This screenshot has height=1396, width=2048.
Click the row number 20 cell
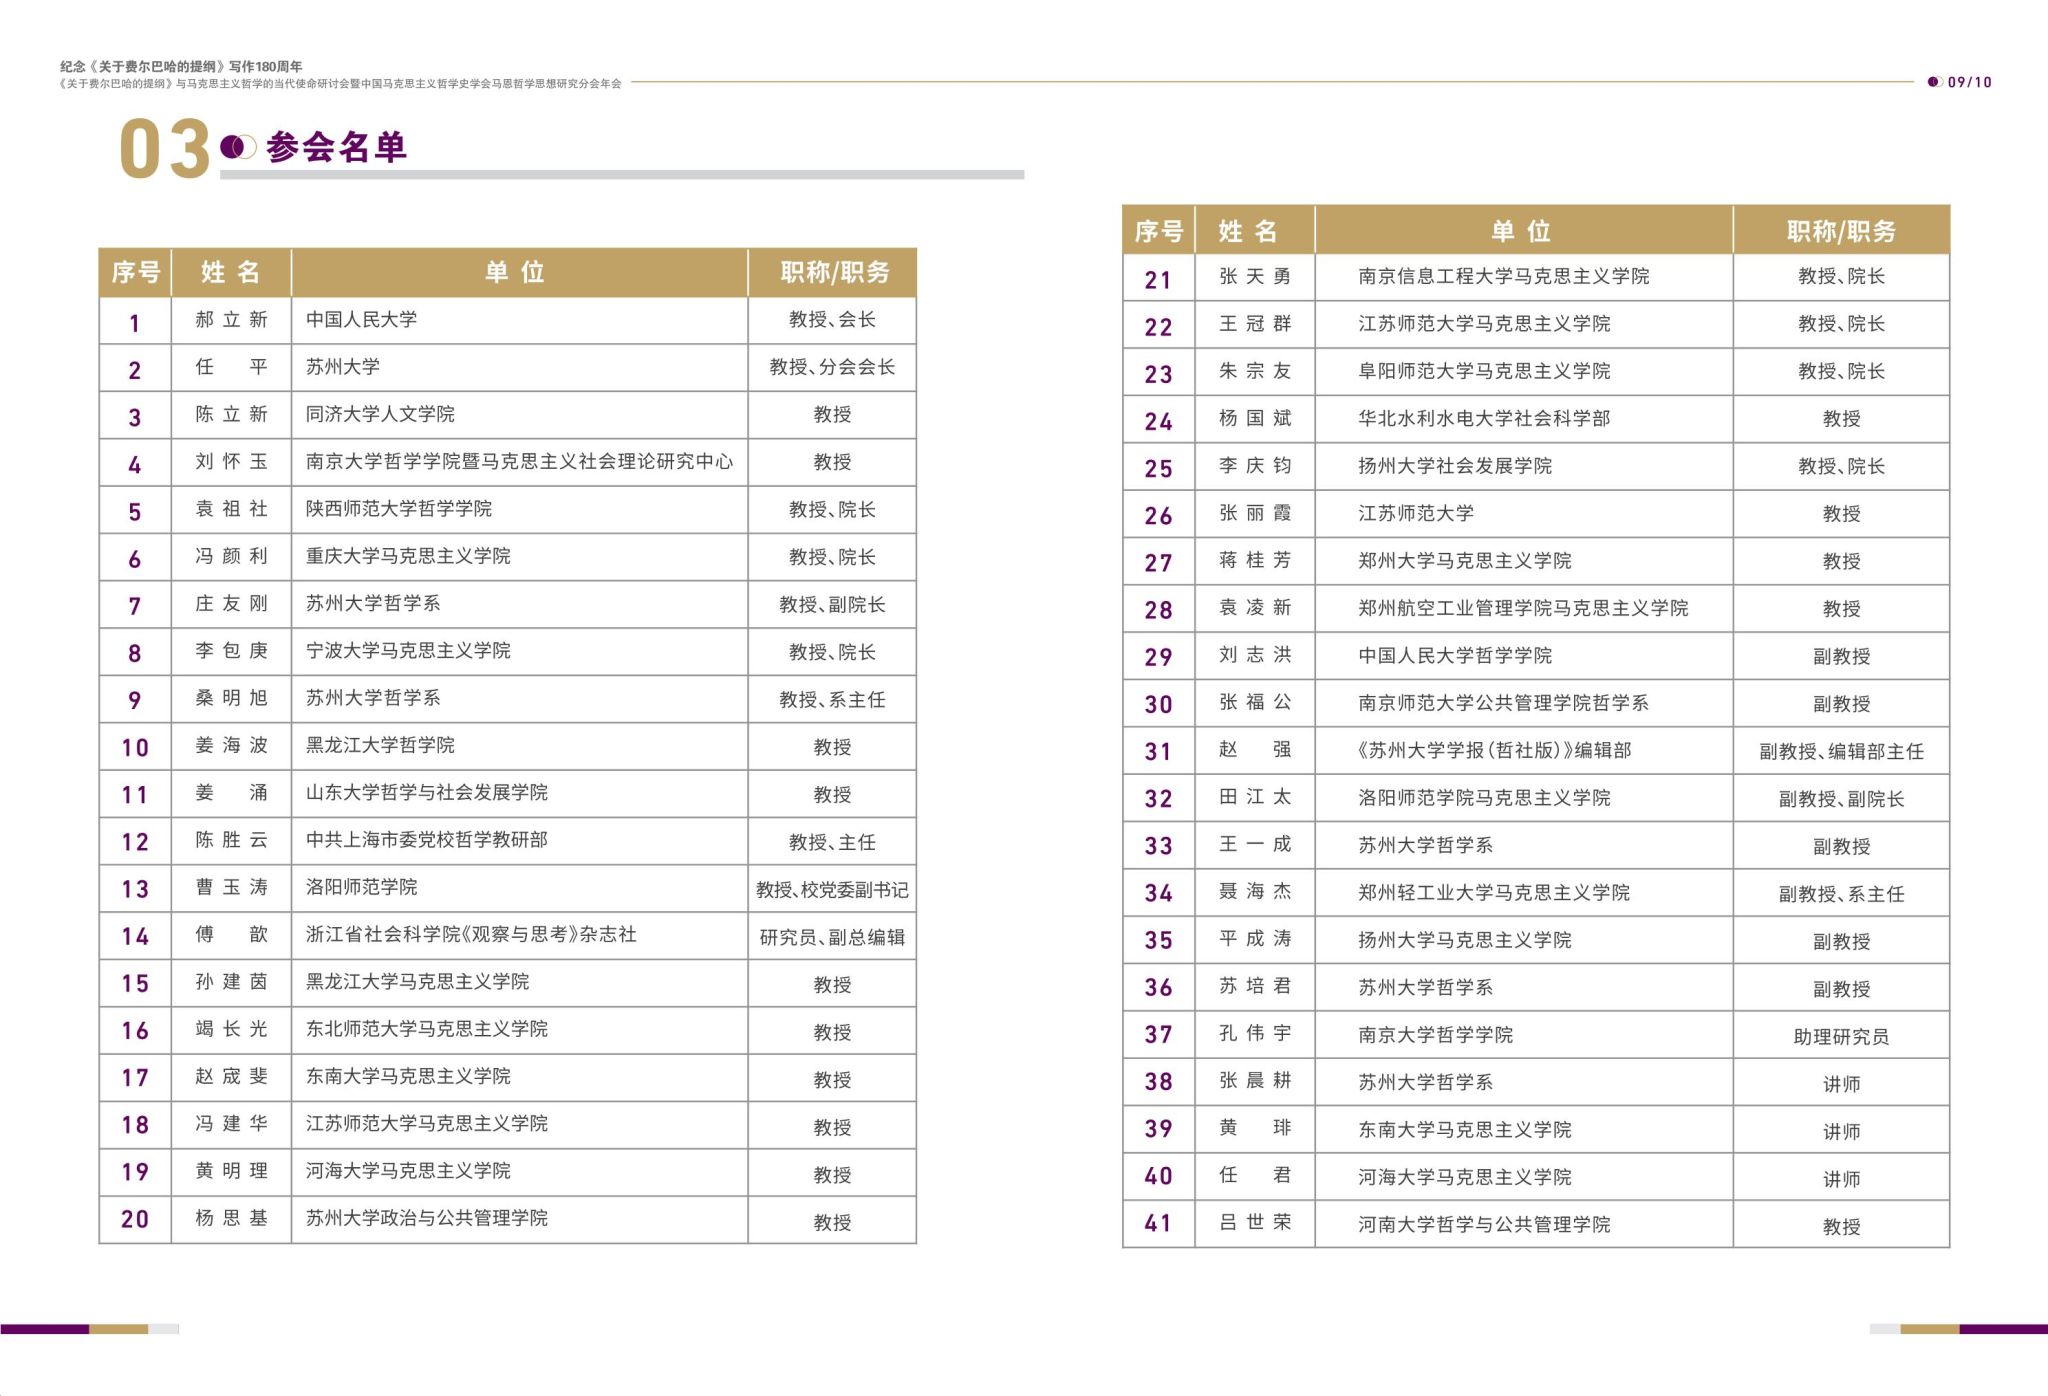point(135,1219)
